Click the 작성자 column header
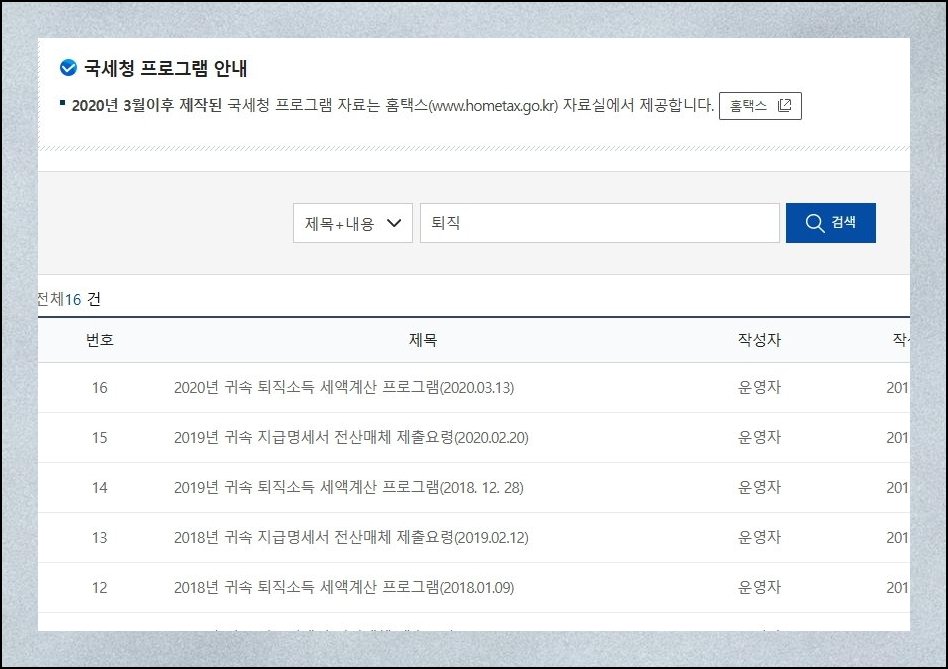Viewport: 948px width, 669px height. [x=759, y=340]
